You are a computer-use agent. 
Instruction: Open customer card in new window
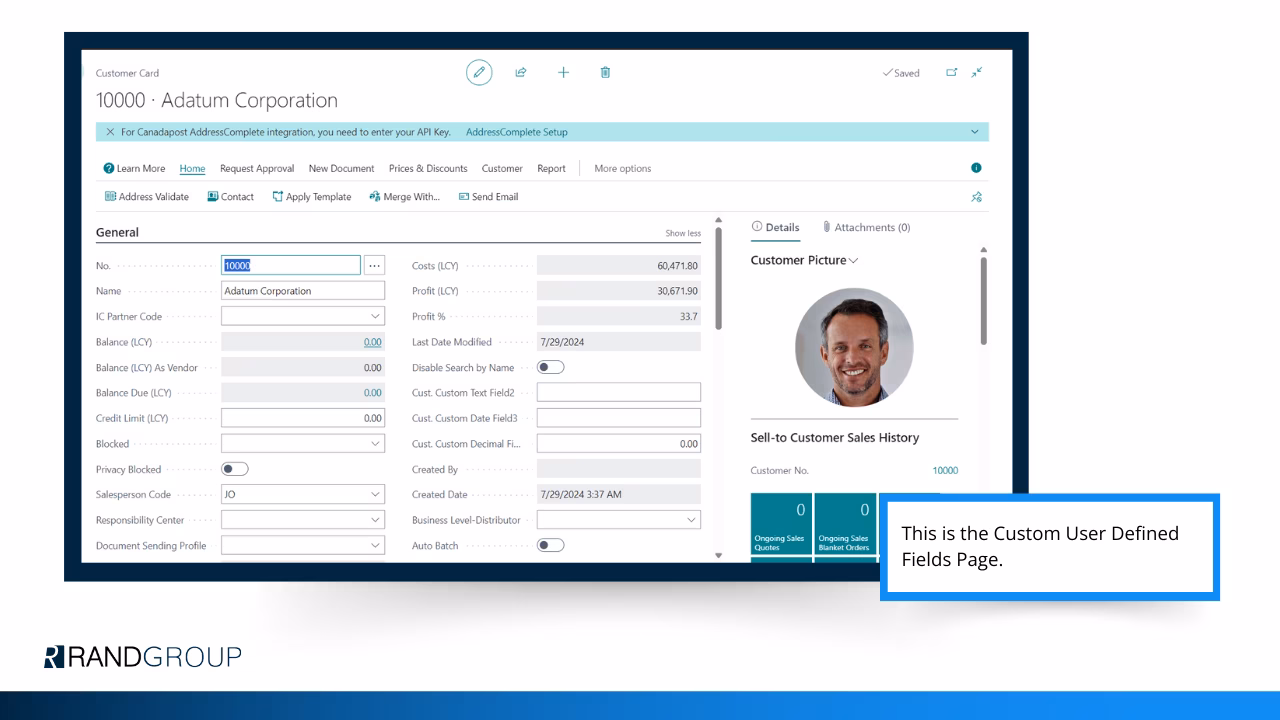pos(952,72)
